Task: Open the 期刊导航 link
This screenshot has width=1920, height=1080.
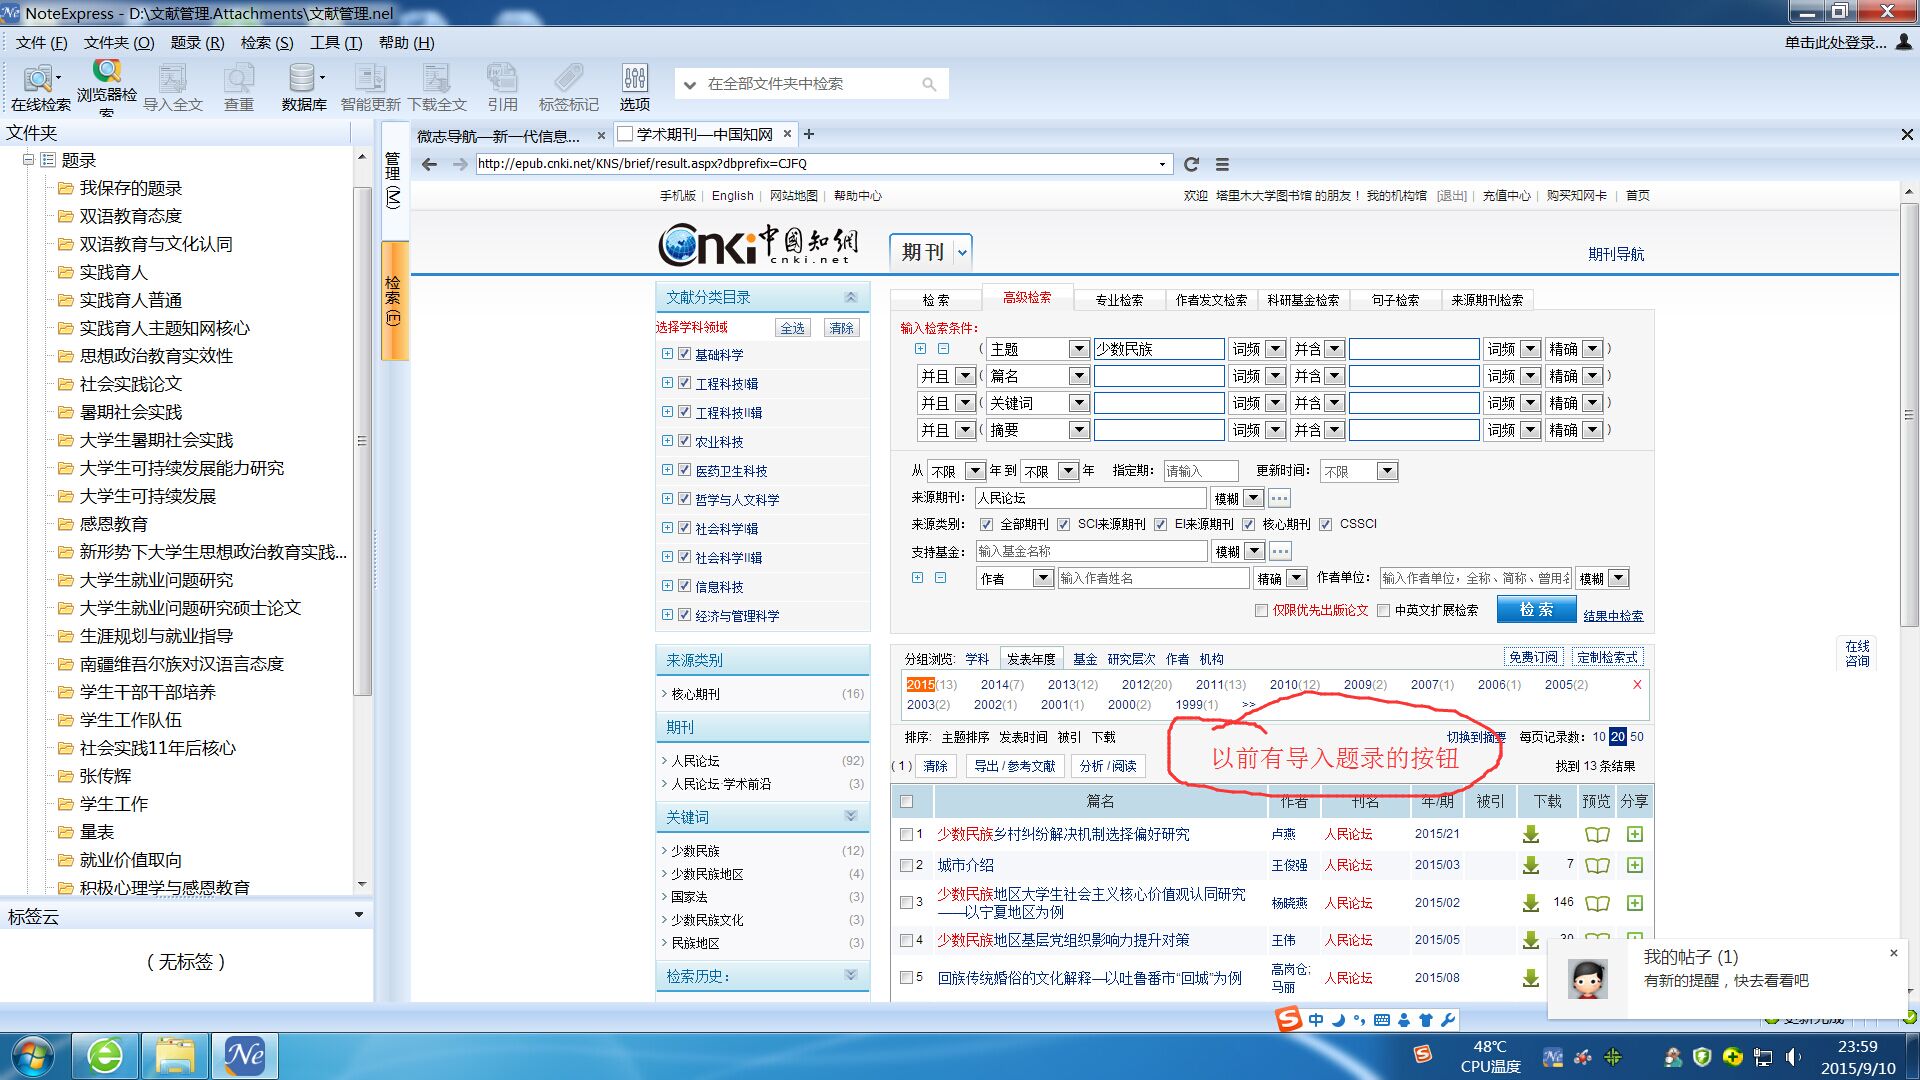Action: 1616,254
